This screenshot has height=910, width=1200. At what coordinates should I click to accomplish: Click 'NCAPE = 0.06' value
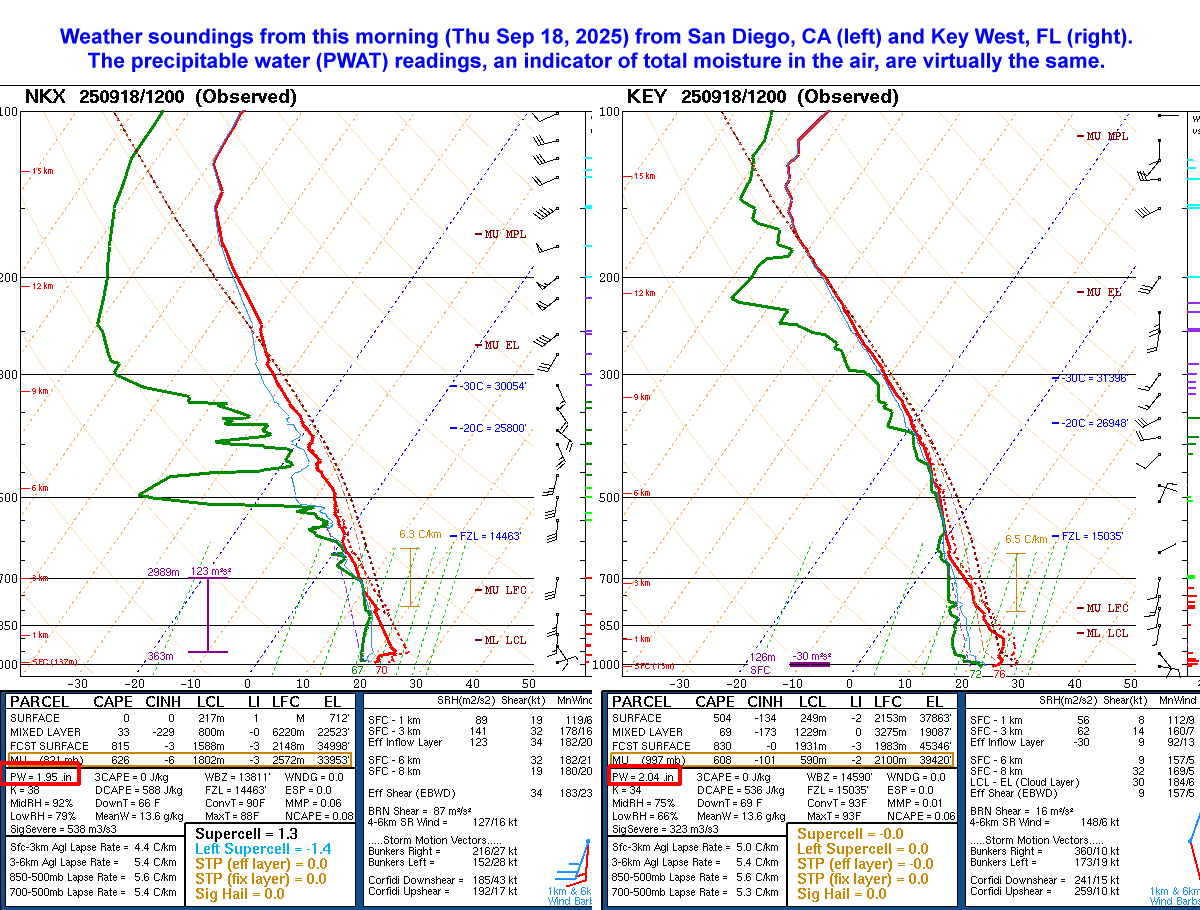[x=921, y=816]
